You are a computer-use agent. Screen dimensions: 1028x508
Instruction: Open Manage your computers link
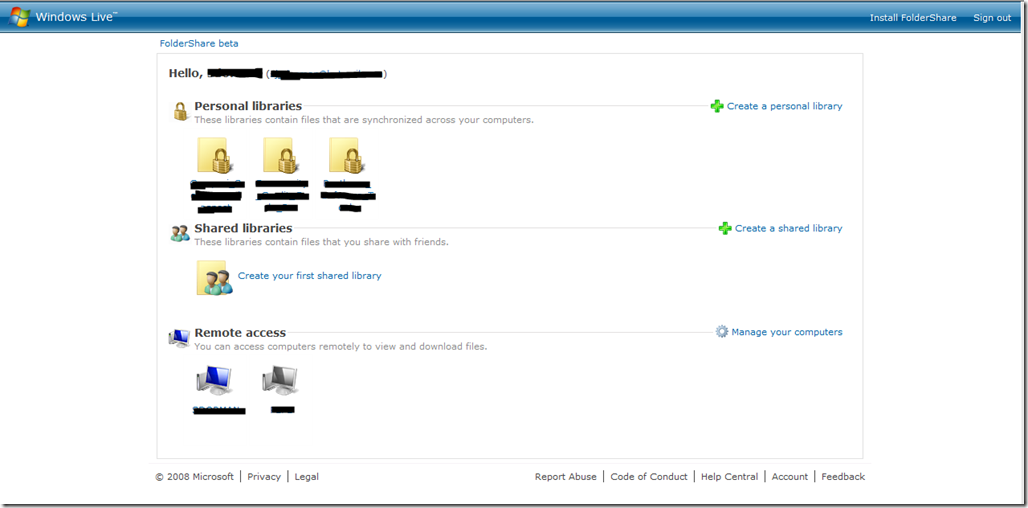pyautogui.click(x=787, y=332)
